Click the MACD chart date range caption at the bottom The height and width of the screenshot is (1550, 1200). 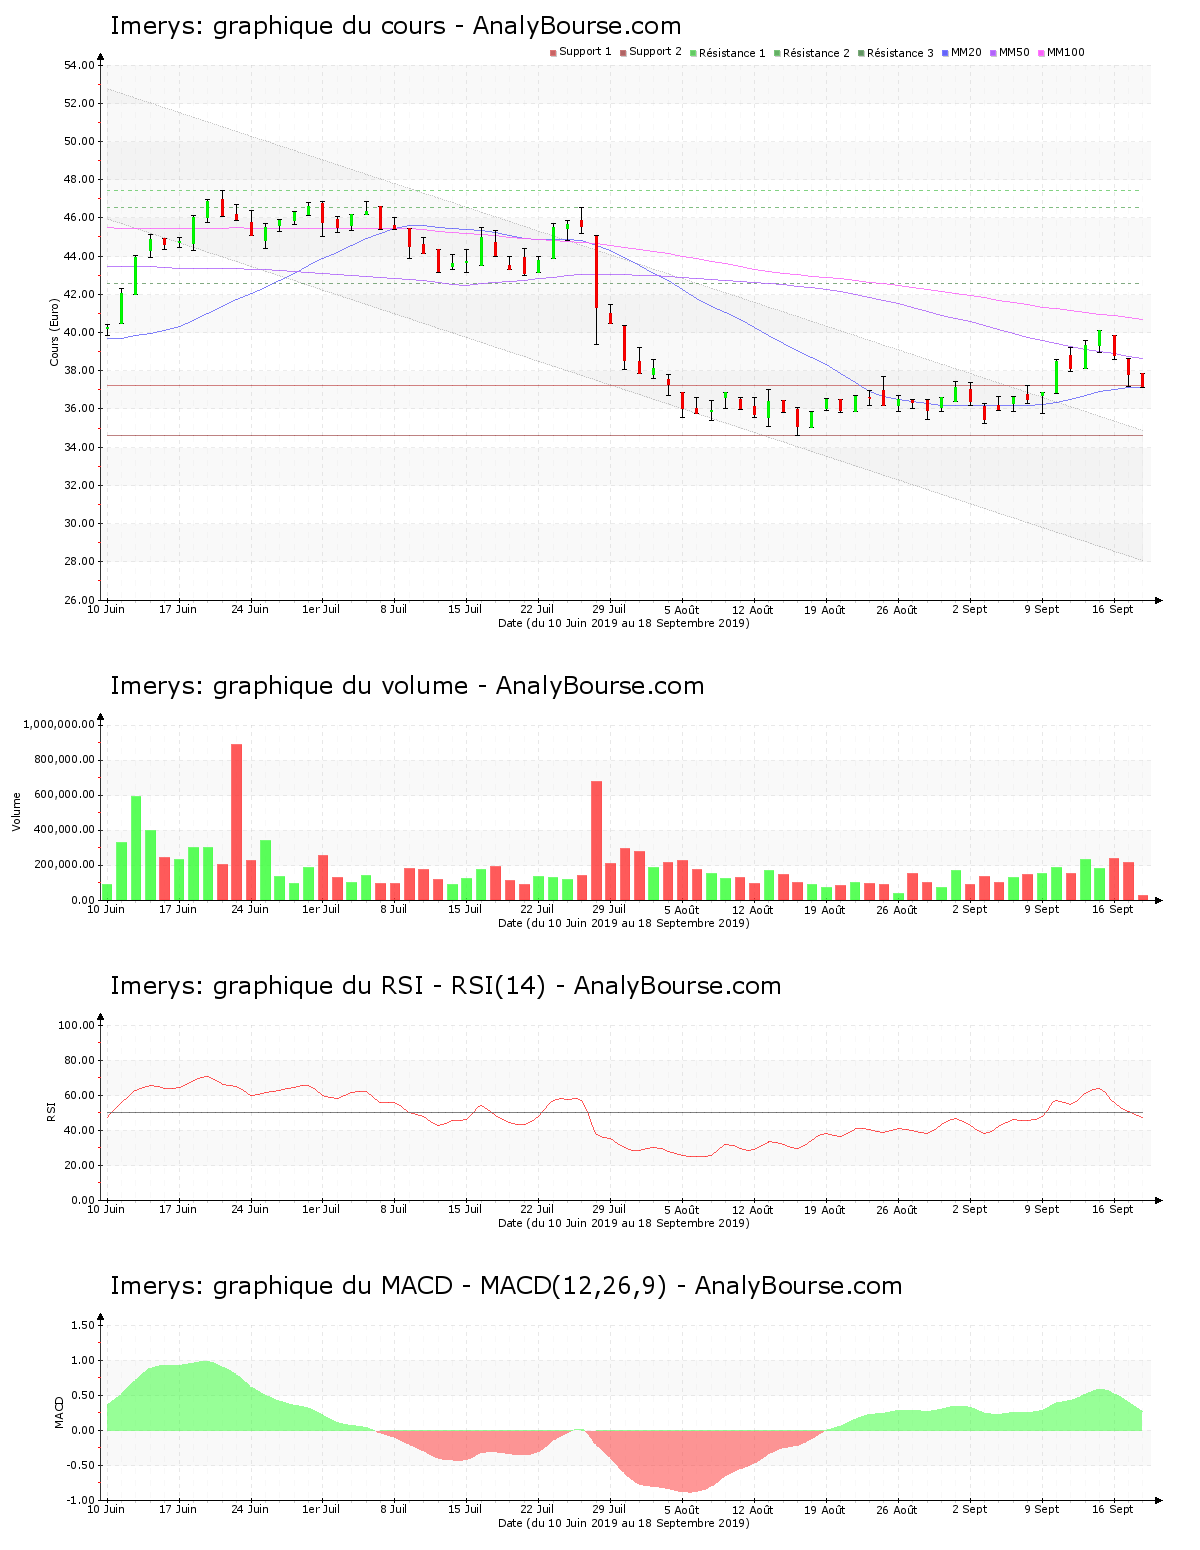pyautogui.click(x=624, y=1523)
